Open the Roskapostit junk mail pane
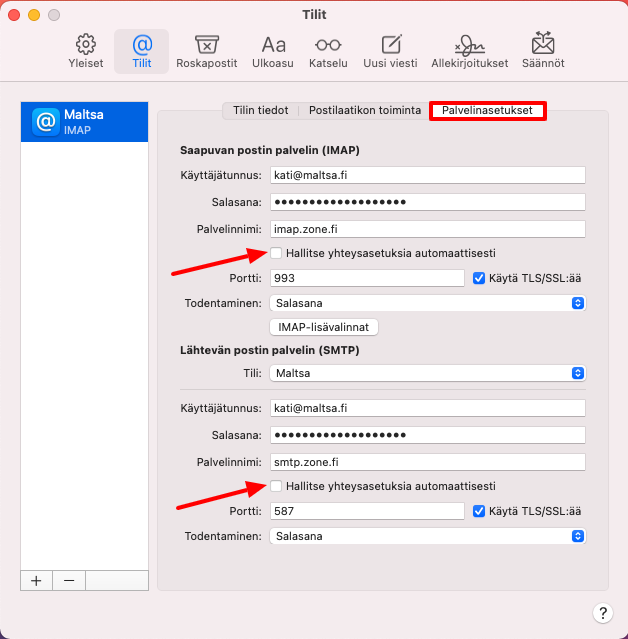The image size is (628, 639). [206, 51]
